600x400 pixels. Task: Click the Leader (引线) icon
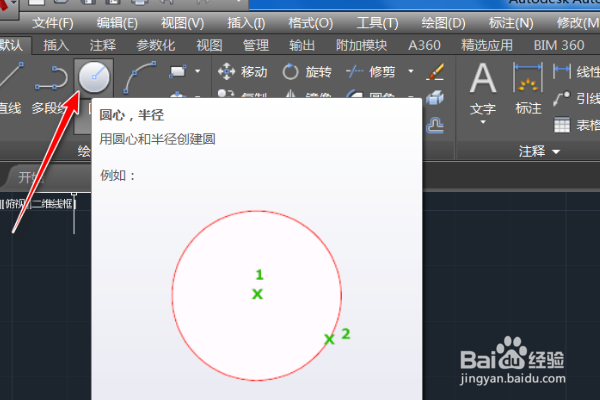point(561,98)
